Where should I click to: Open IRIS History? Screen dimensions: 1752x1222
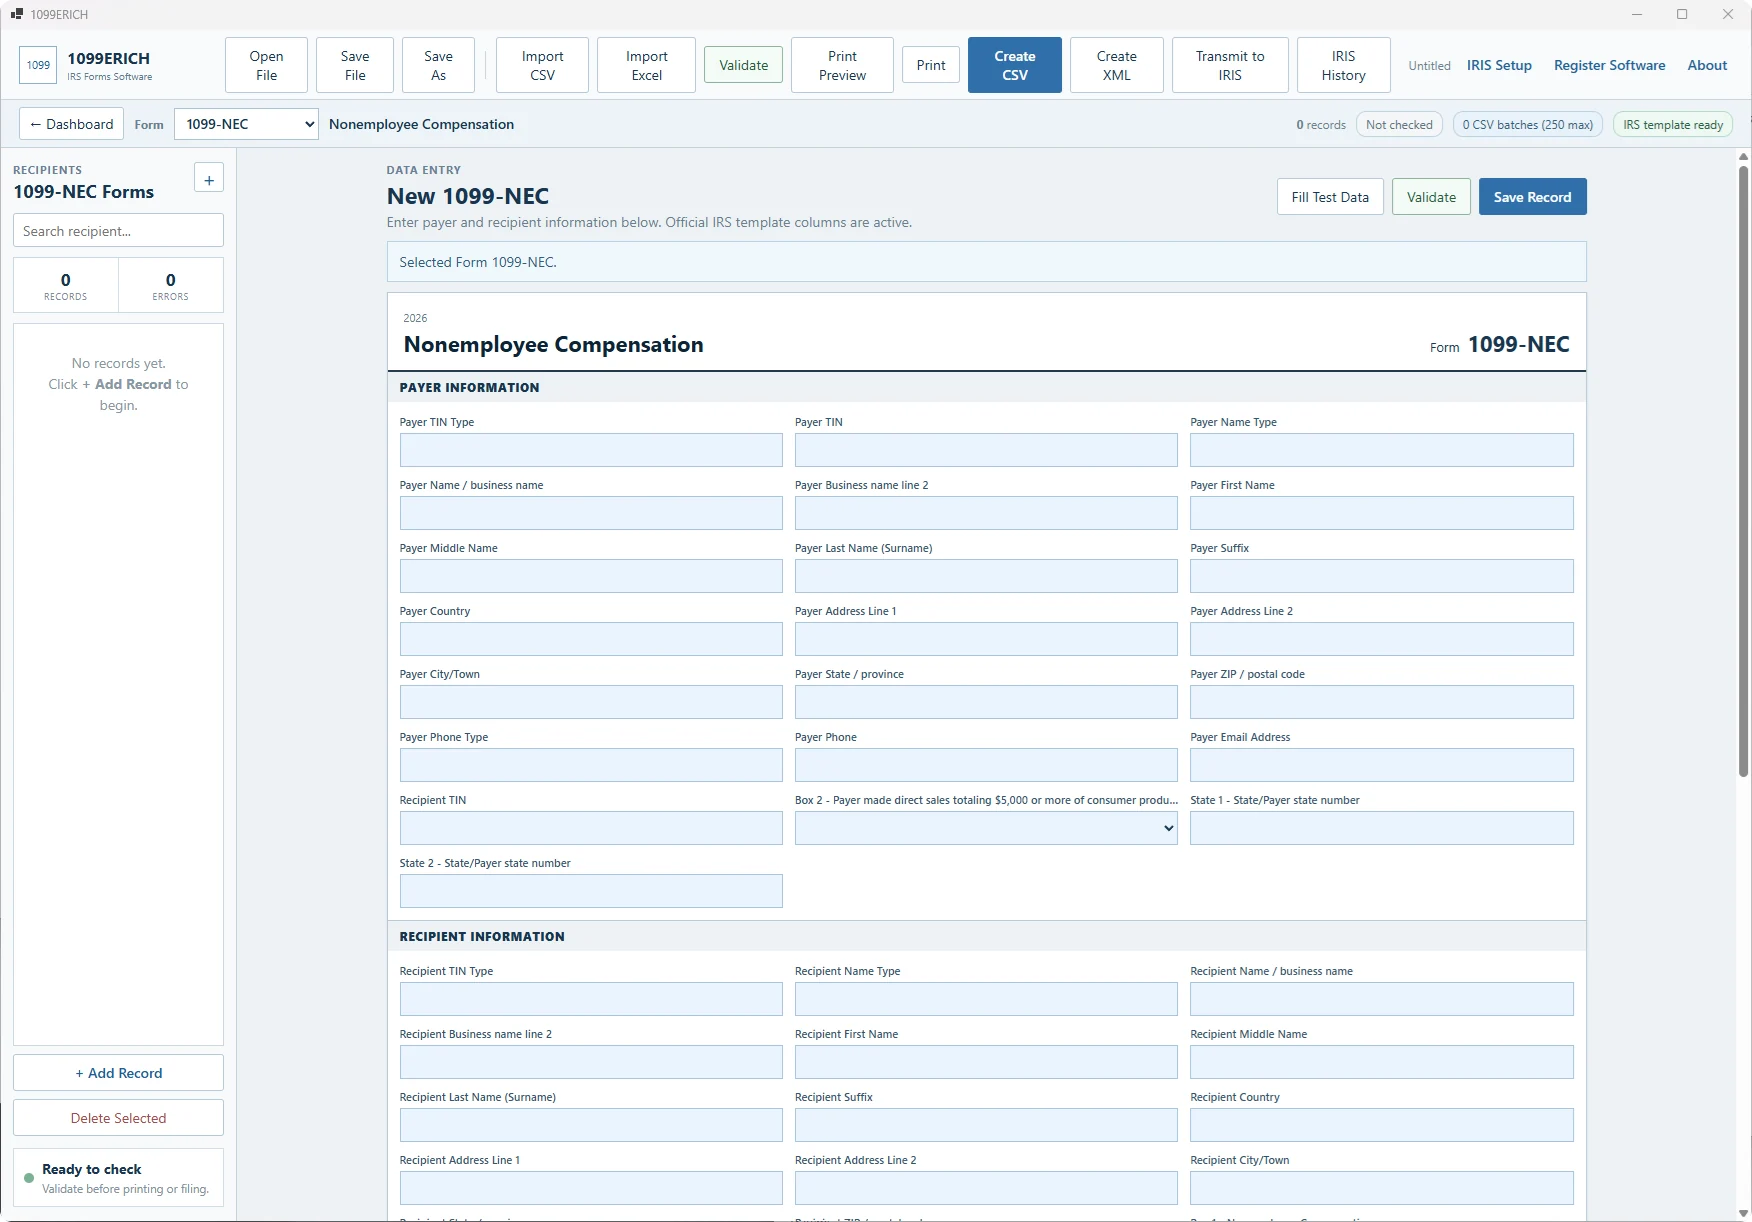pyautogui.click(x=1343, y=65)
